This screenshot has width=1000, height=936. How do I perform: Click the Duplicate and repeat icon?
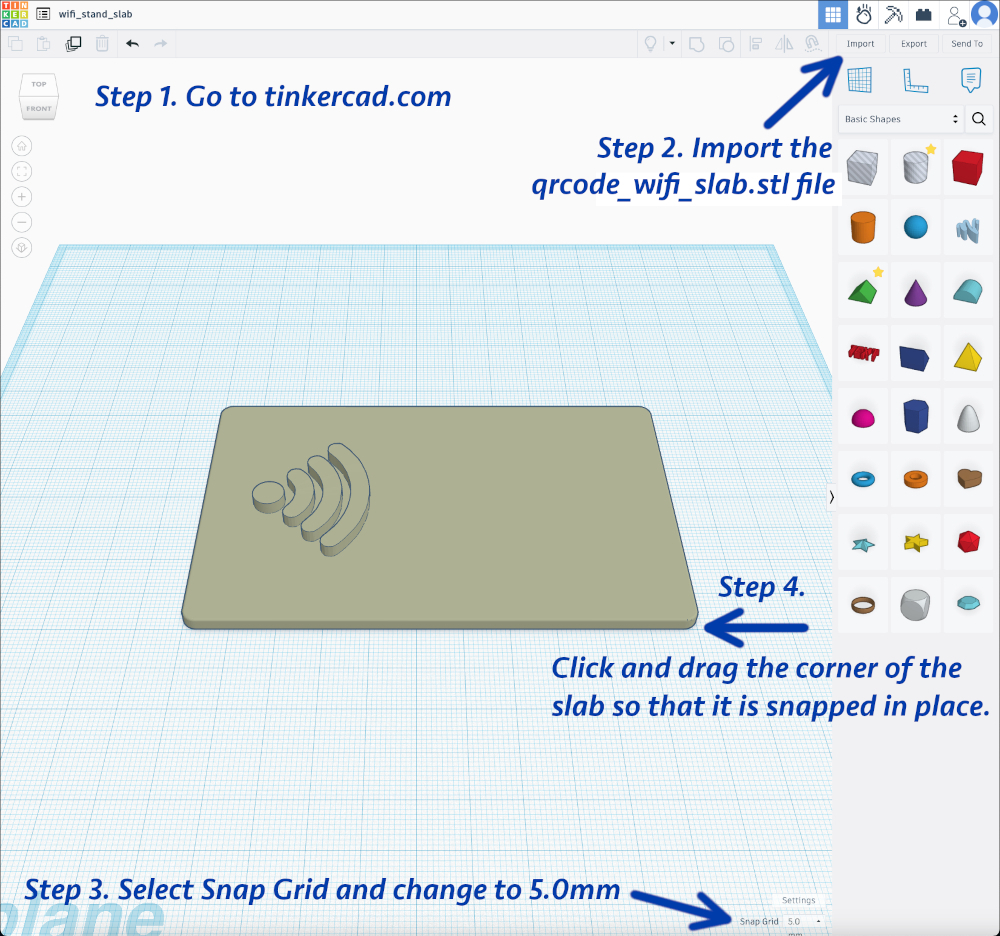coord(73,43)
